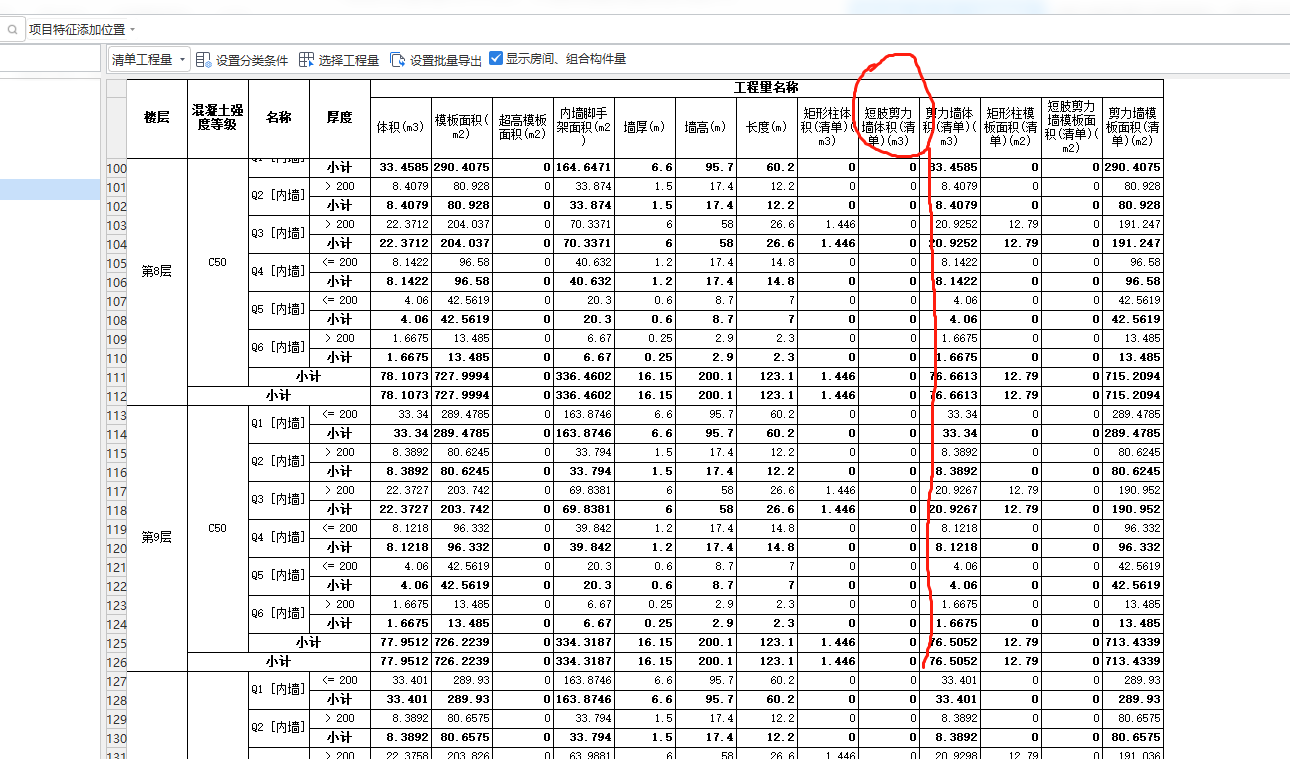The width and height of the screenshot is (1290, 759).
Task: Select the 短肢剪力墙体积(清单)(m3) column header
Action: 889,127
